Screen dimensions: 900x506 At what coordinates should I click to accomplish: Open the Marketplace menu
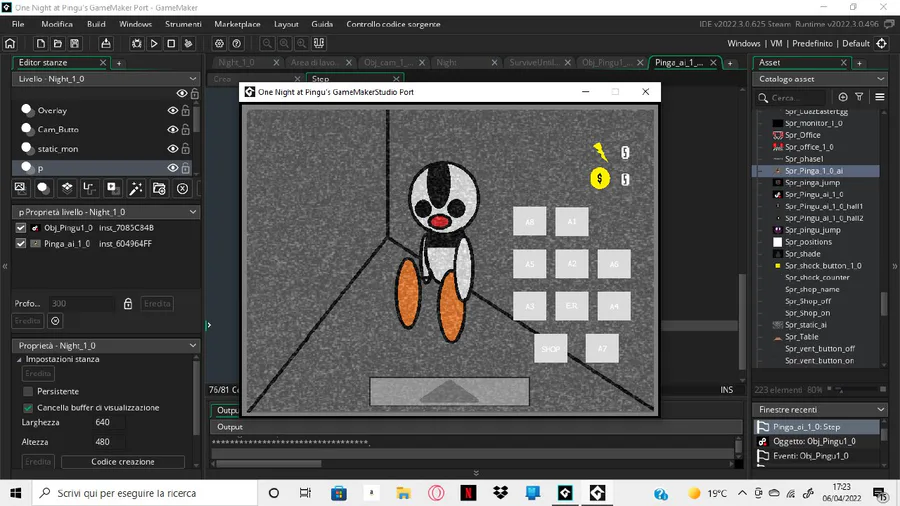tap(237, 24)
